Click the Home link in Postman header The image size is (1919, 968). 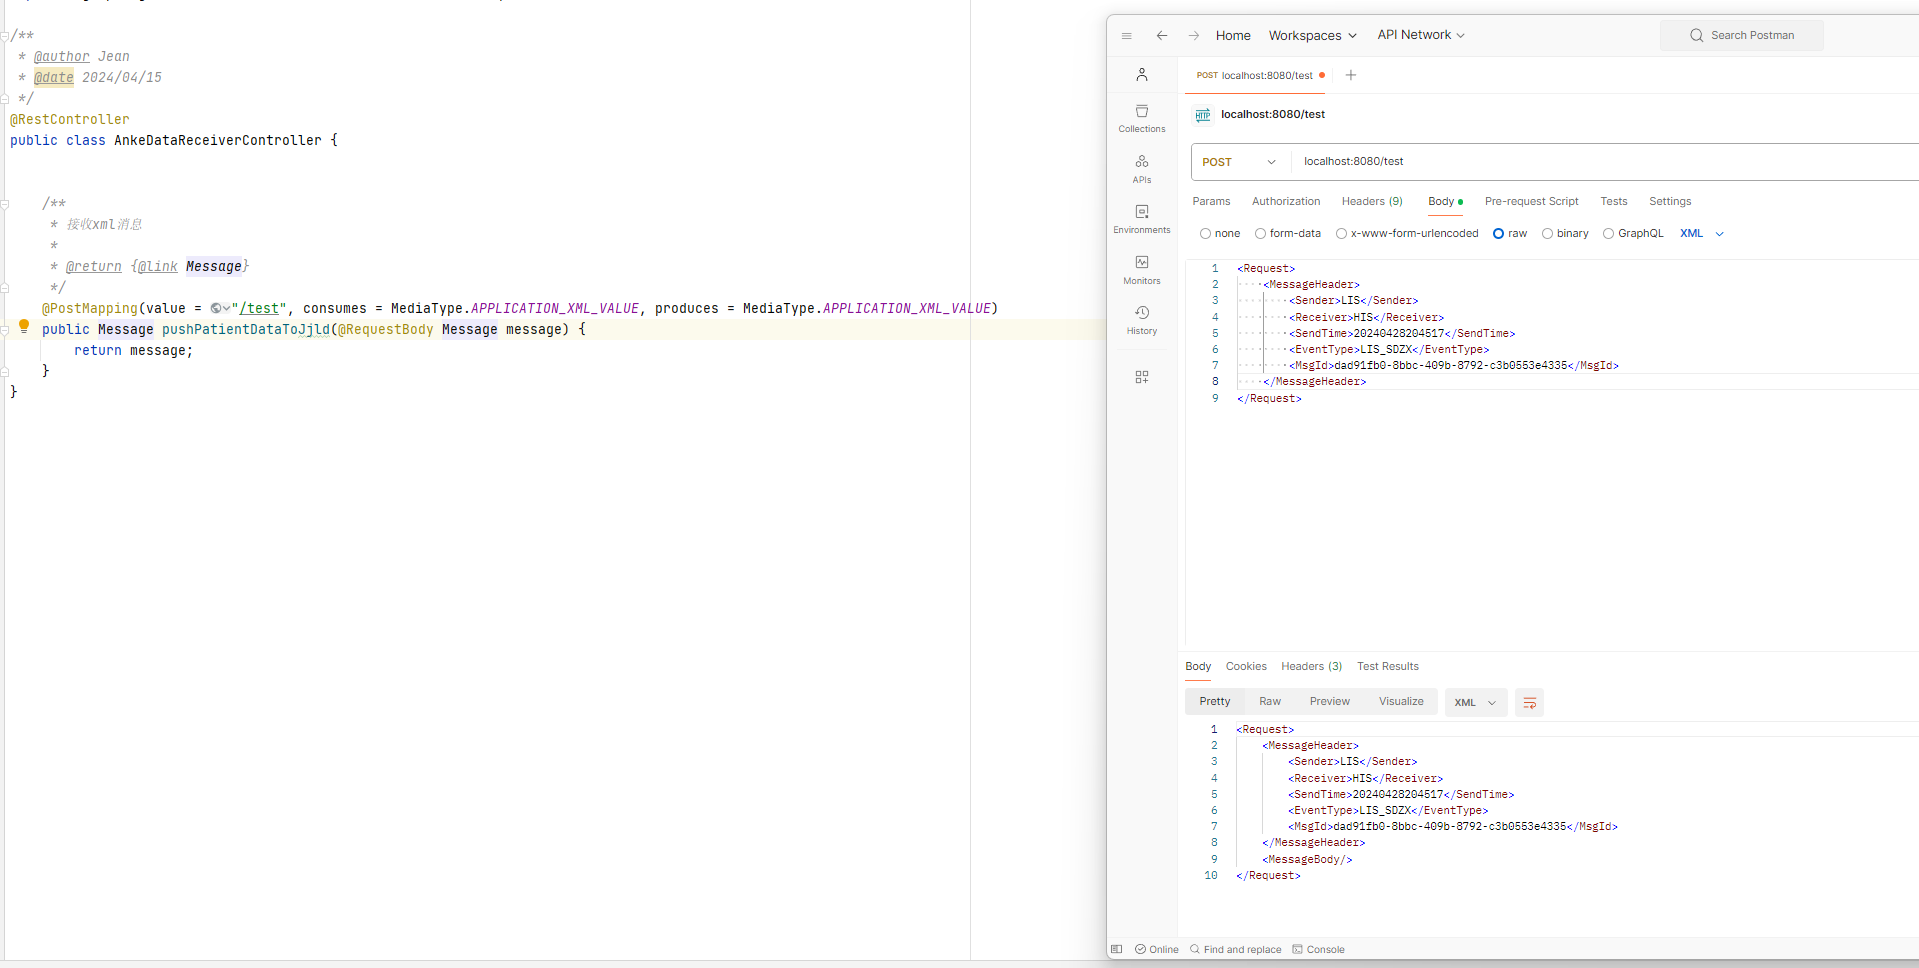click(1233, 36)
